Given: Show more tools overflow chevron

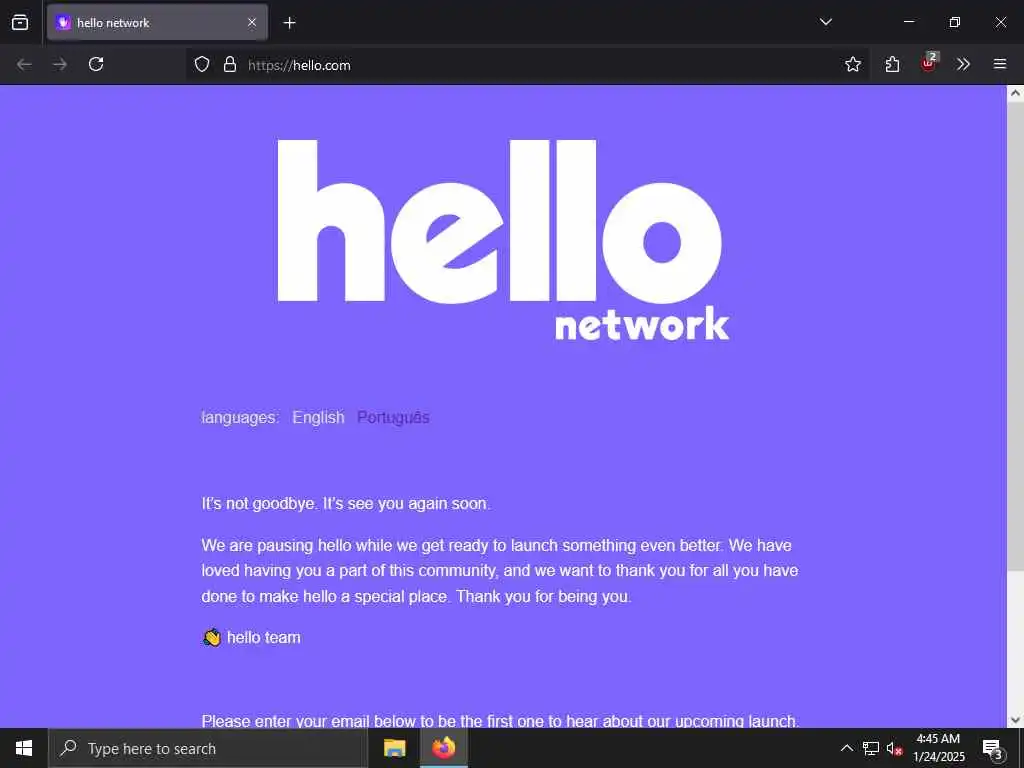Looking at the screenshot, I should pyautogui.click(x=963, y=64).
